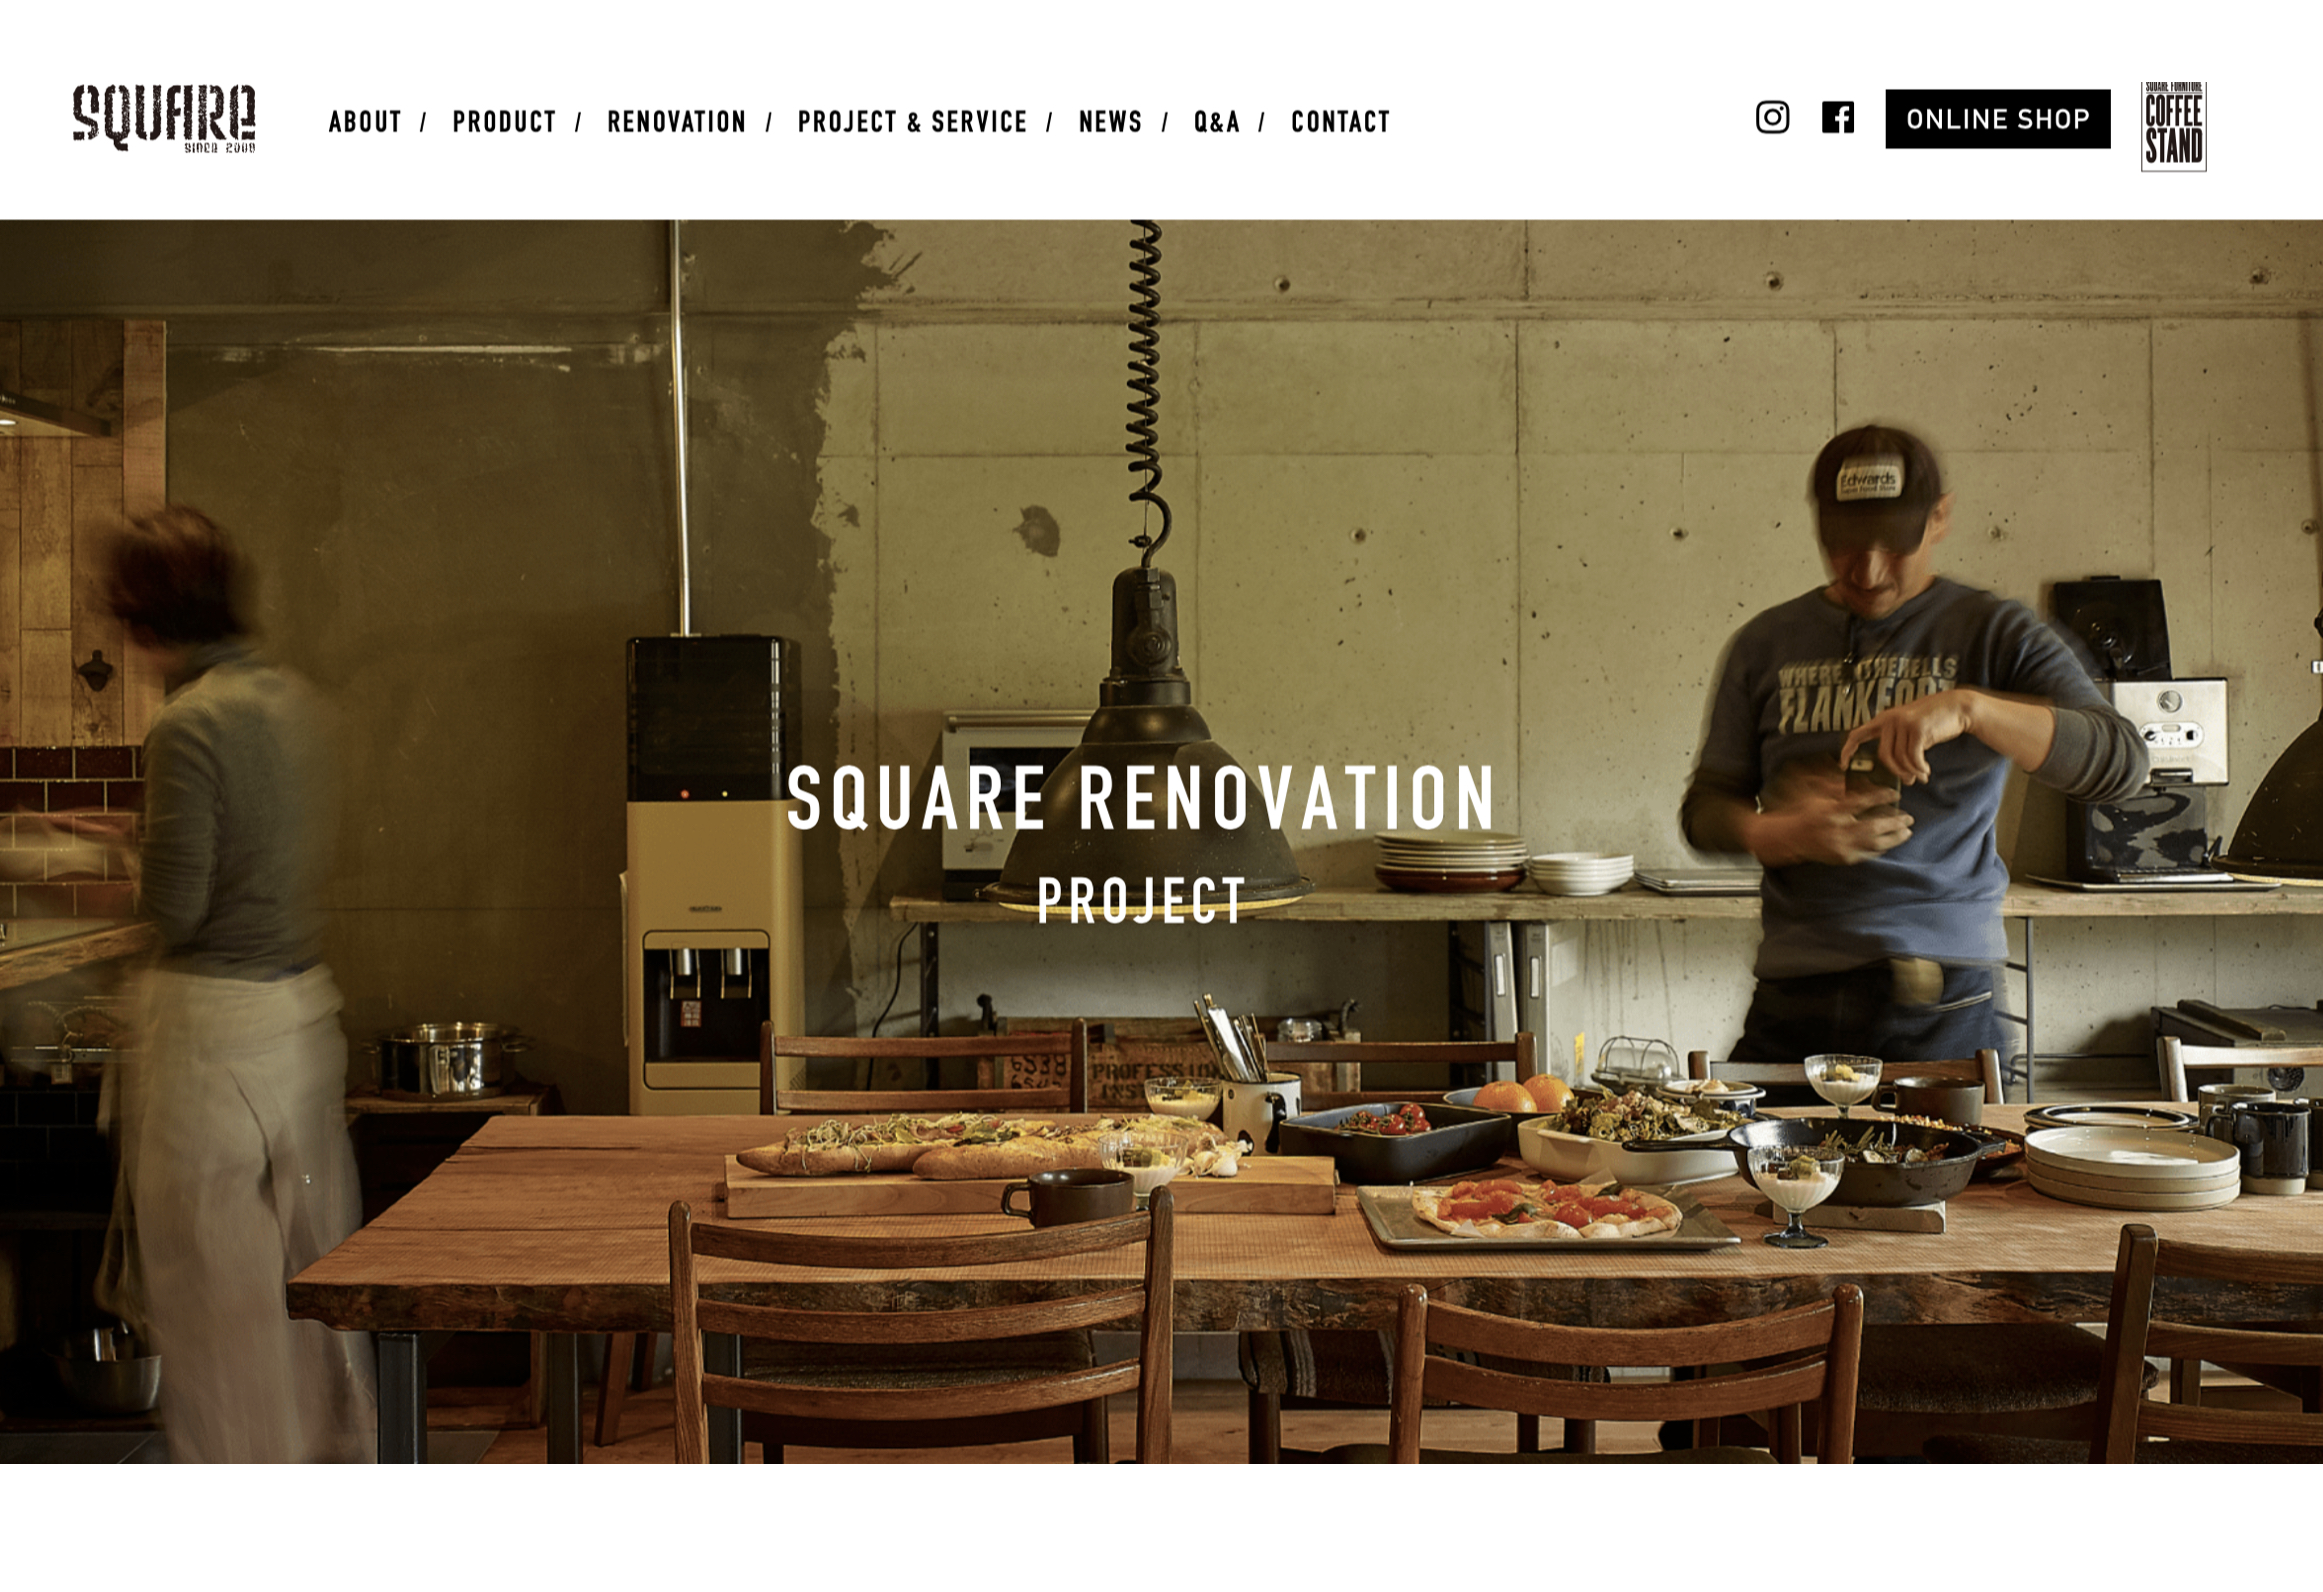View the NEWS section
Image resolution: width=2323 pixels, height=1592 pixels.
(1110, 122)
